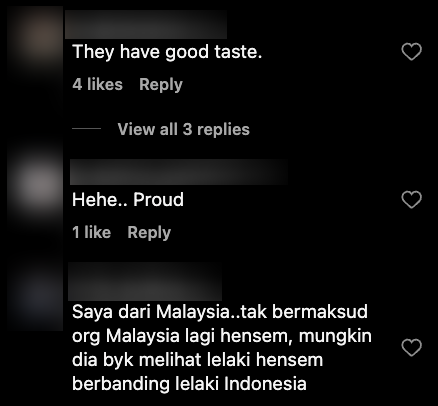
Task: Reply to the "They have good taste." comment
Action: point(161,84)
